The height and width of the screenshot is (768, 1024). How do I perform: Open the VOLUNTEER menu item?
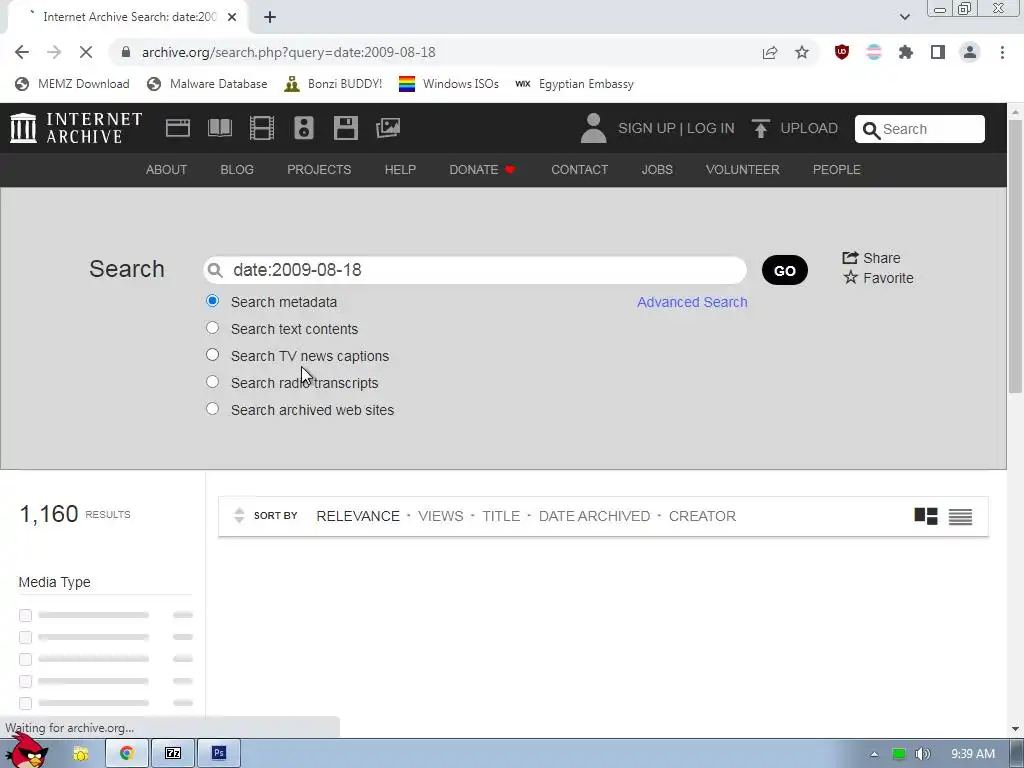coord(743,170)
